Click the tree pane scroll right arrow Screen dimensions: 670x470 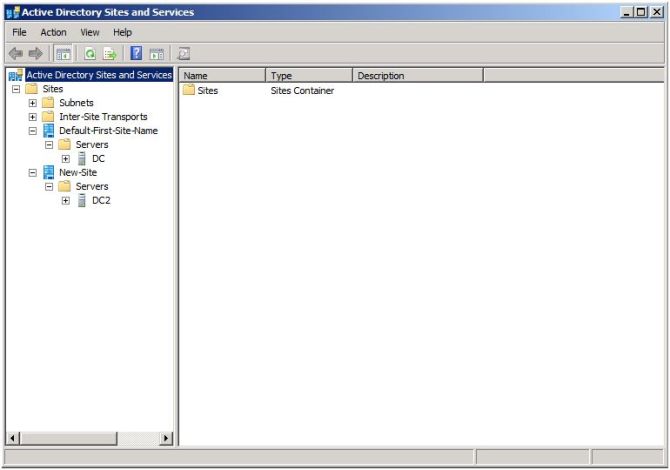[x=166, y=438]
